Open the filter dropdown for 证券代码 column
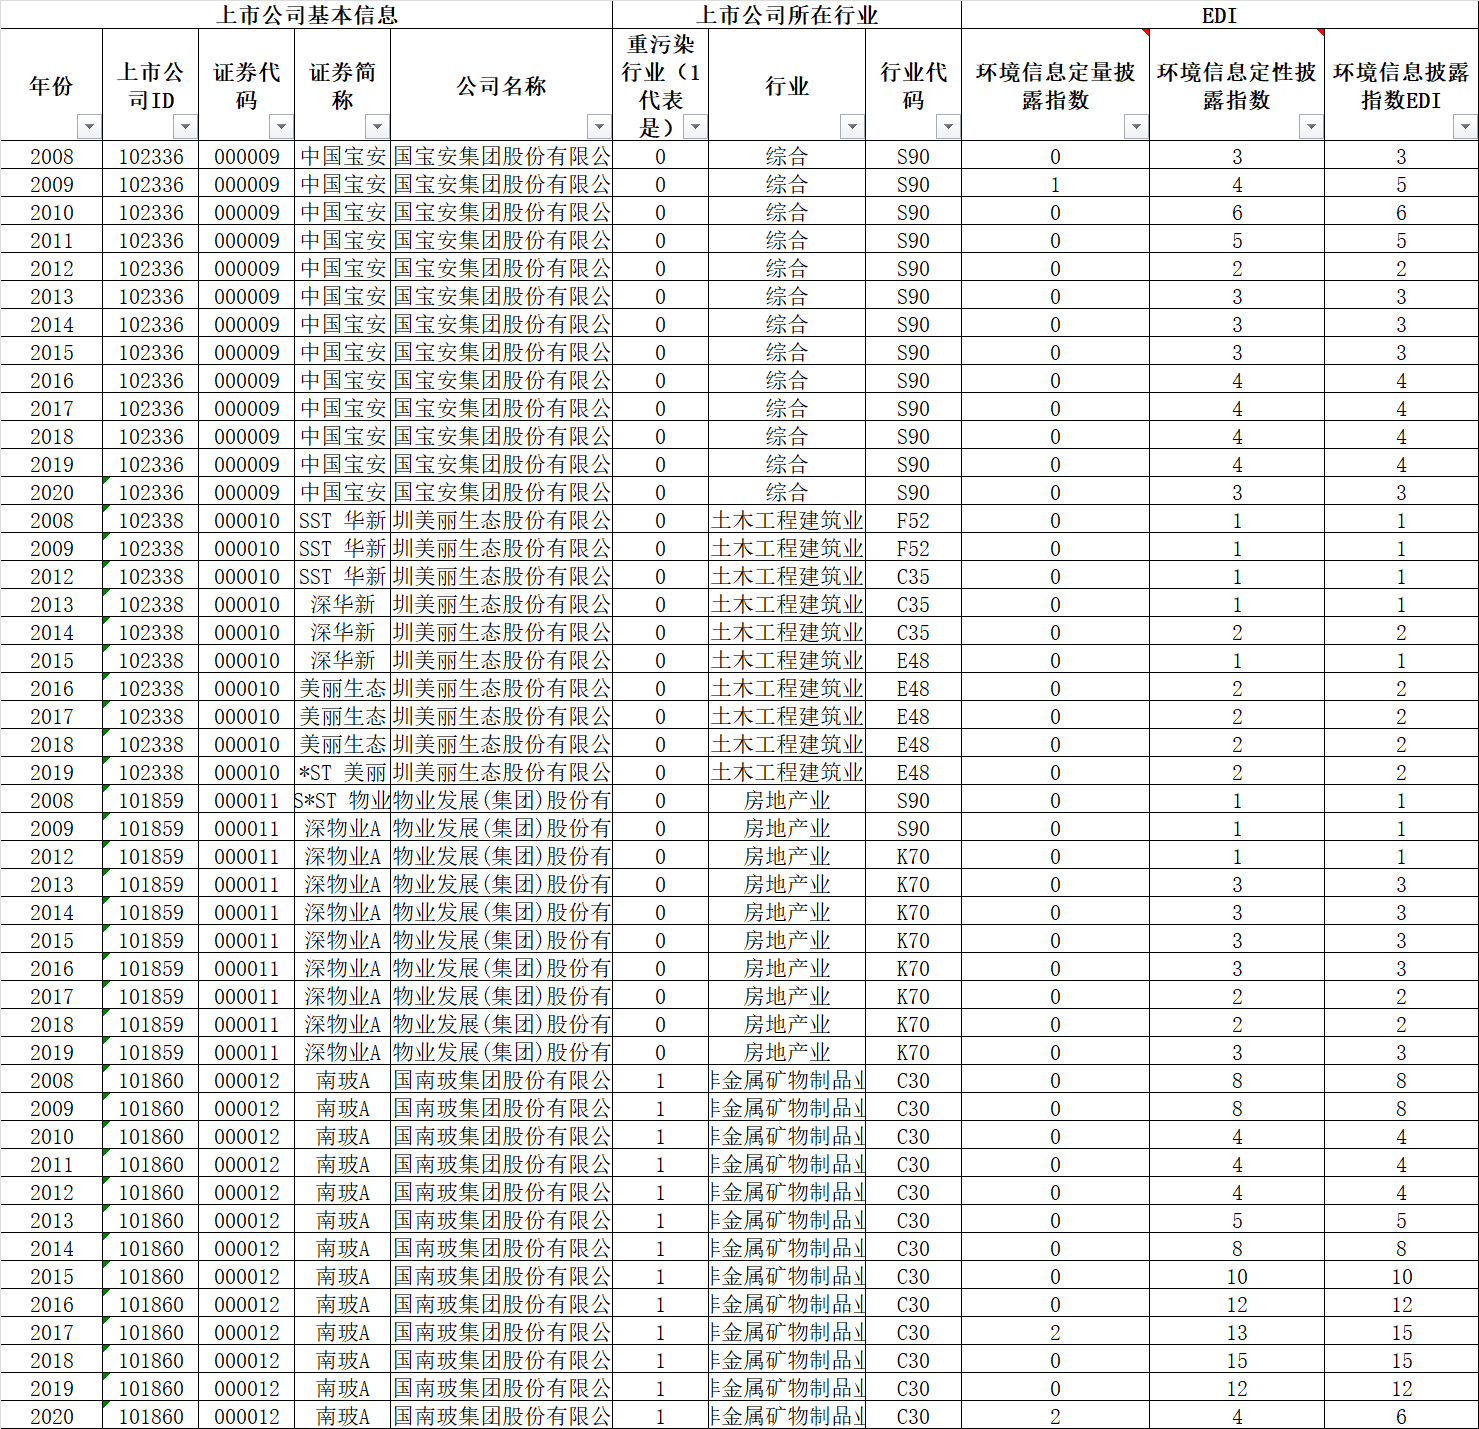Image resolution: width=1479 pixels, height=1429 pixels. (281, 127)
